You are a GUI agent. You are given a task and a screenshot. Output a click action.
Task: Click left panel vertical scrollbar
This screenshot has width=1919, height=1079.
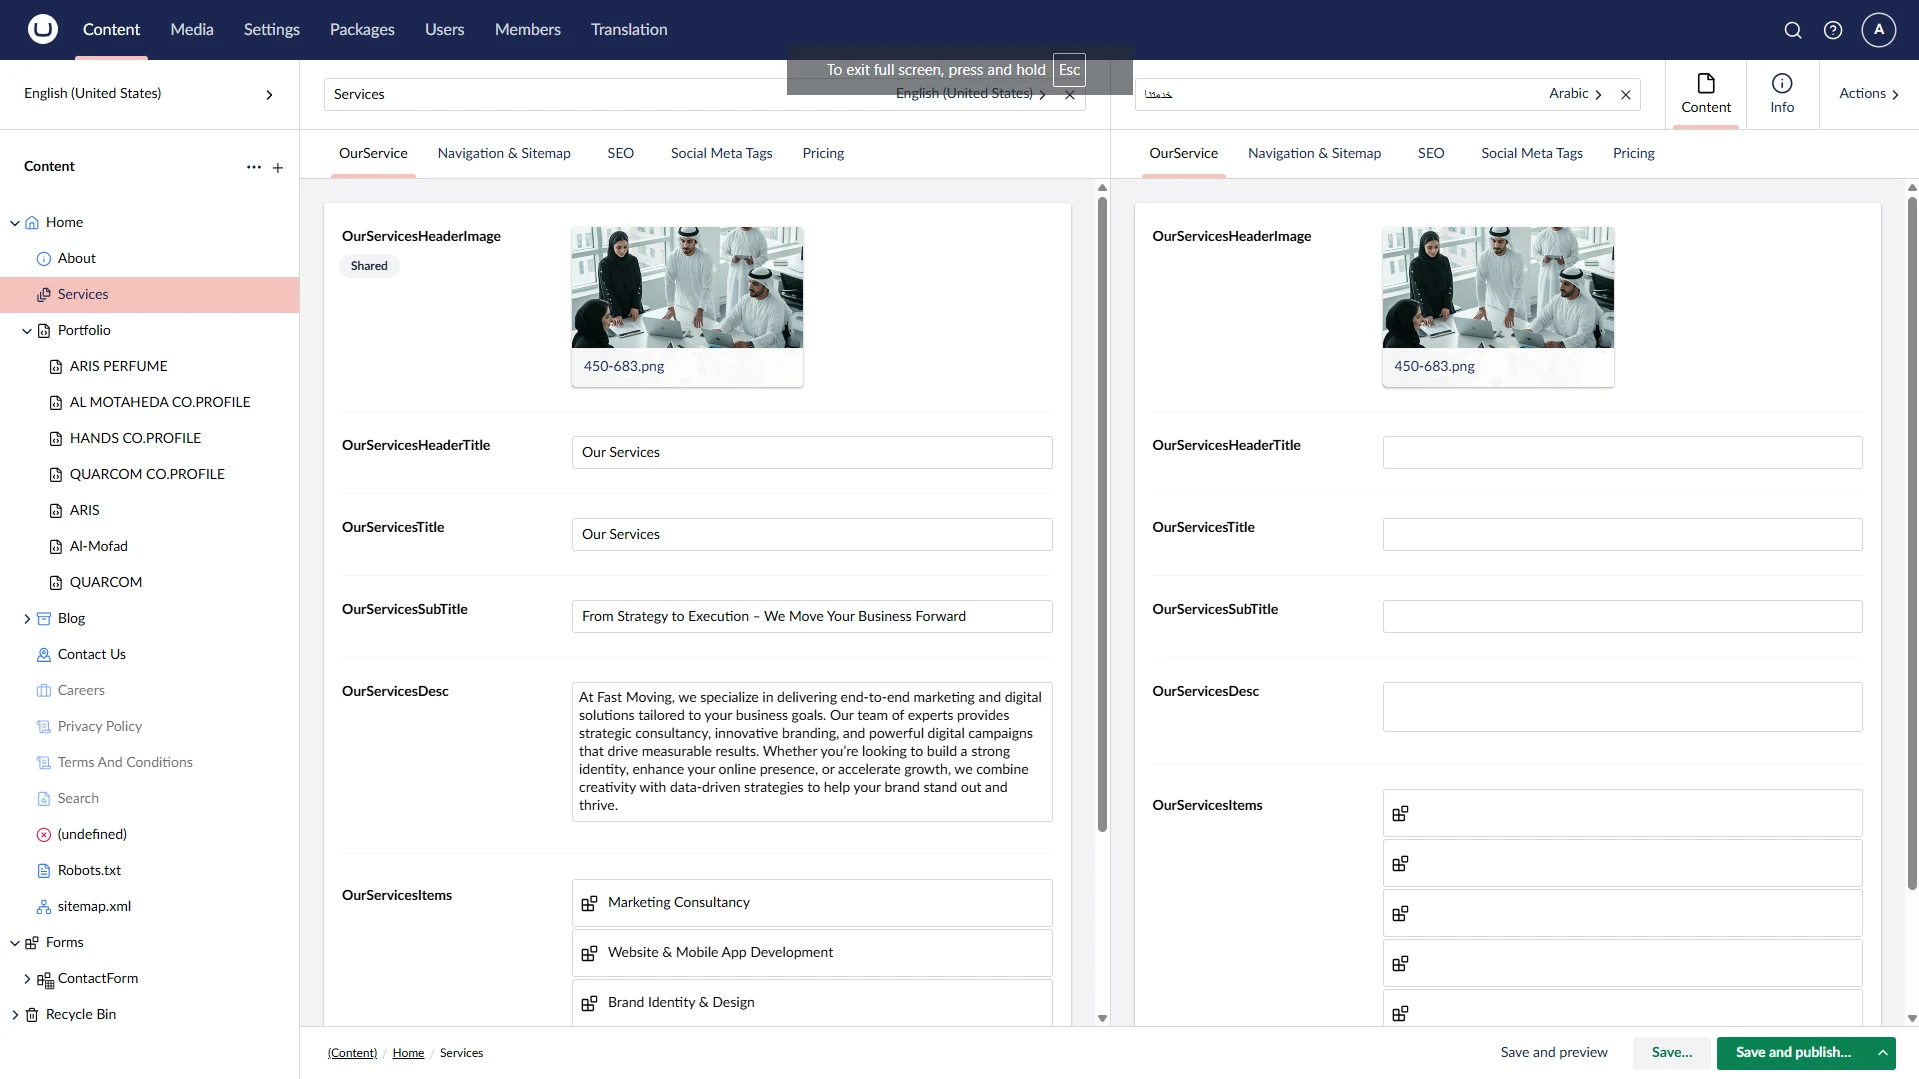pos(1102,515)
